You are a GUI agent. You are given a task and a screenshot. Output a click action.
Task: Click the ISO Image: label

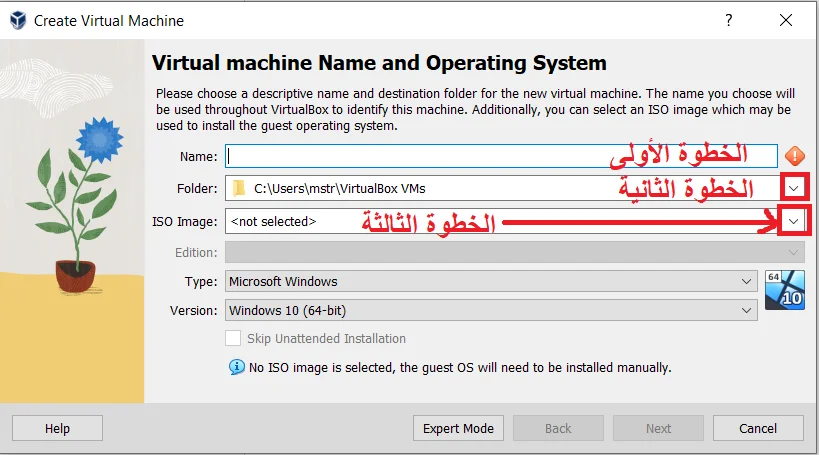184,221
